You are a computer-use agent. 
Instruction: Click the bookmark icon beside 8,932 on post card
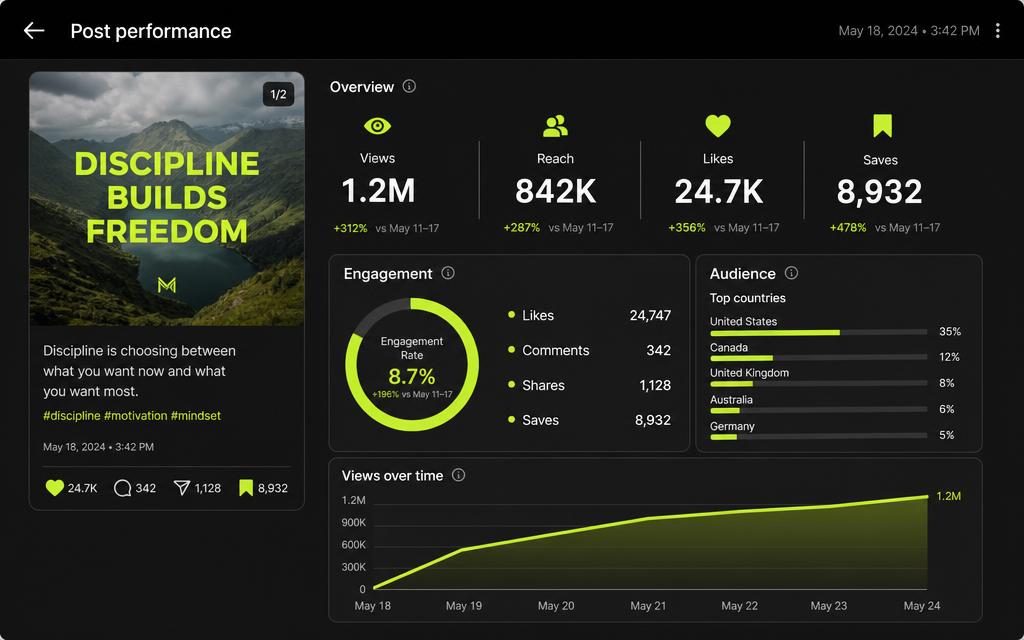pos(246,488)
